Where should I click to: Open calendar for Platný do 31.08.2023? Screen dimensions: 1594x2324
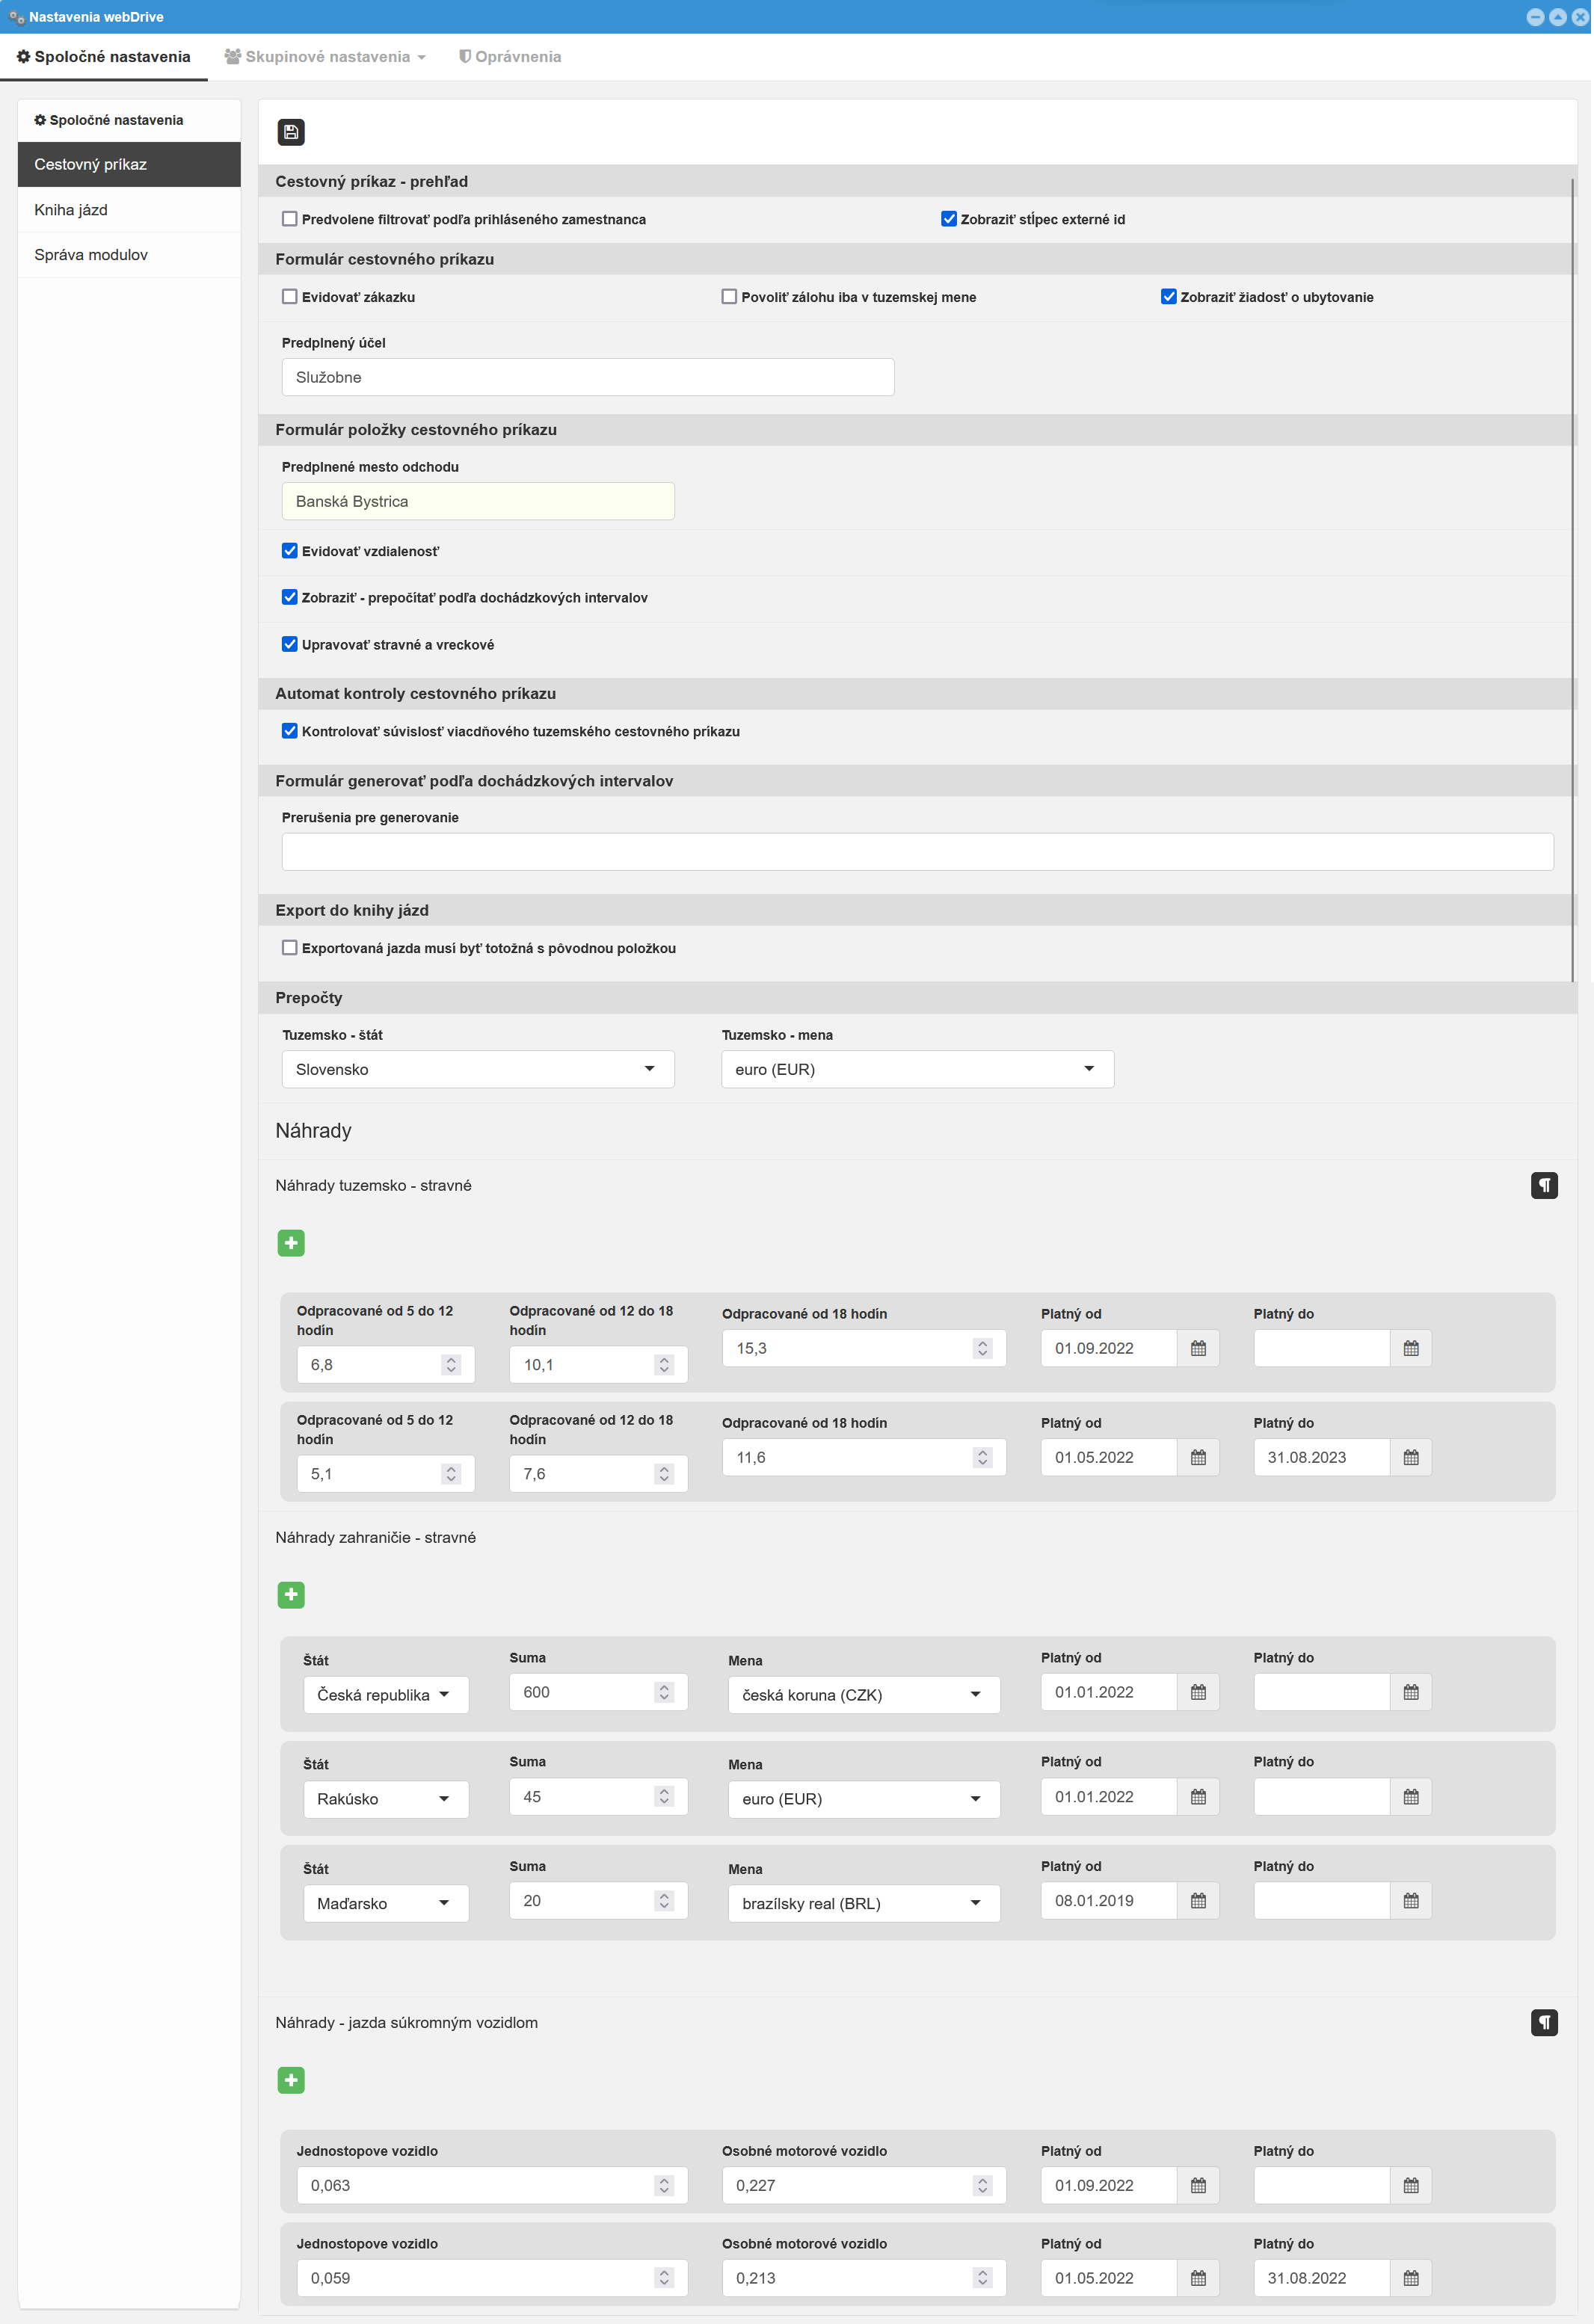click(x=1410, y=1457)
